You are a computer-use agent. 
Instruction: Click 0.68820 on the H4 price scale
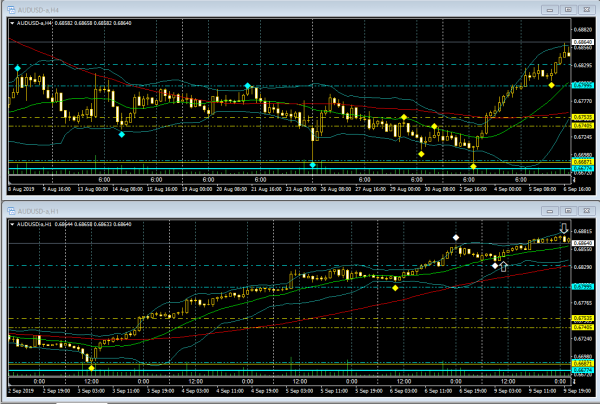(x=583, y=29)
